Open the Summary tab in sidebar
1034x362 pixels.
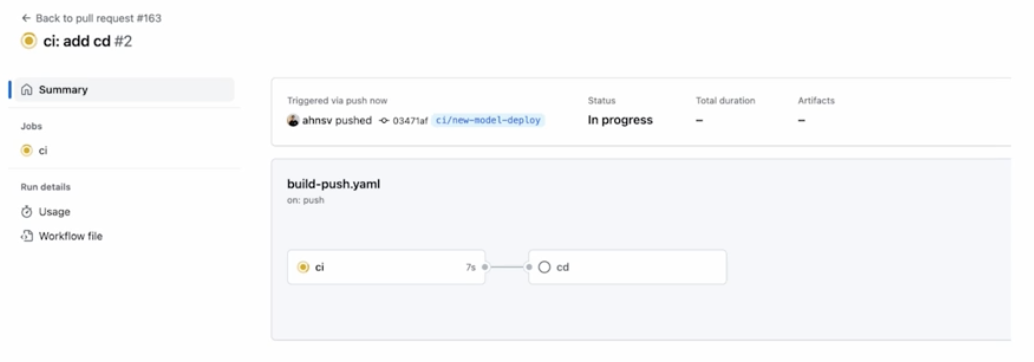pyautogui.click(x=123, y=90)
